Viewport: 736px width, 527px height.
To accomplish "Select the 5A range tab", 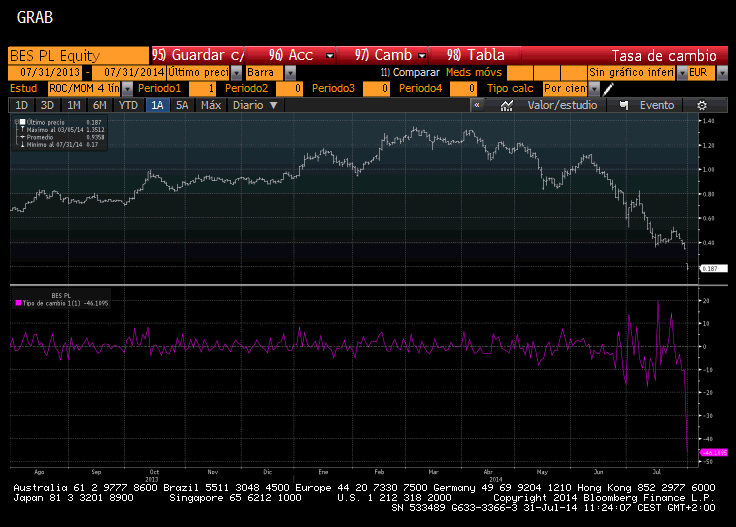I will click(x=182, y=105).
